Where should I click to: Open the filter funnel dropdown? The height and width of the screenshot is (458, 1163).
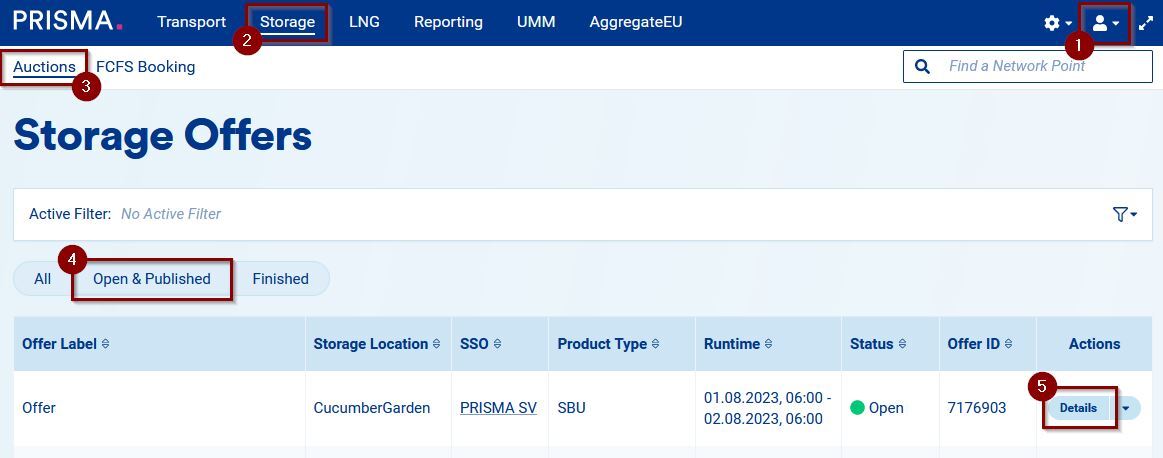(x=1124, y=214)
